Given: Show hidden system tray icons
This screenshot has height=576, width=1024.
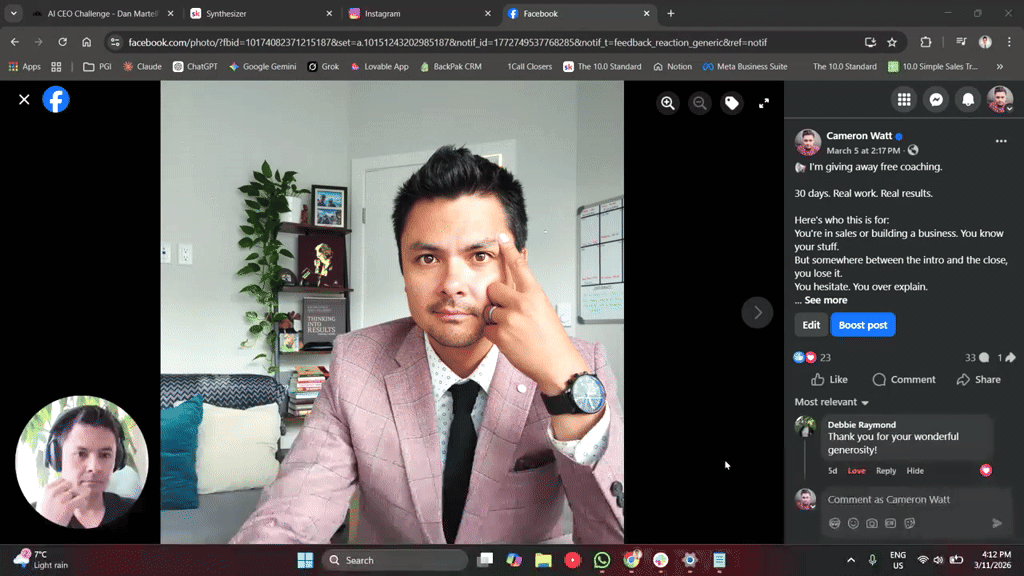Looking at the screenshot, I should pos(850,560).
